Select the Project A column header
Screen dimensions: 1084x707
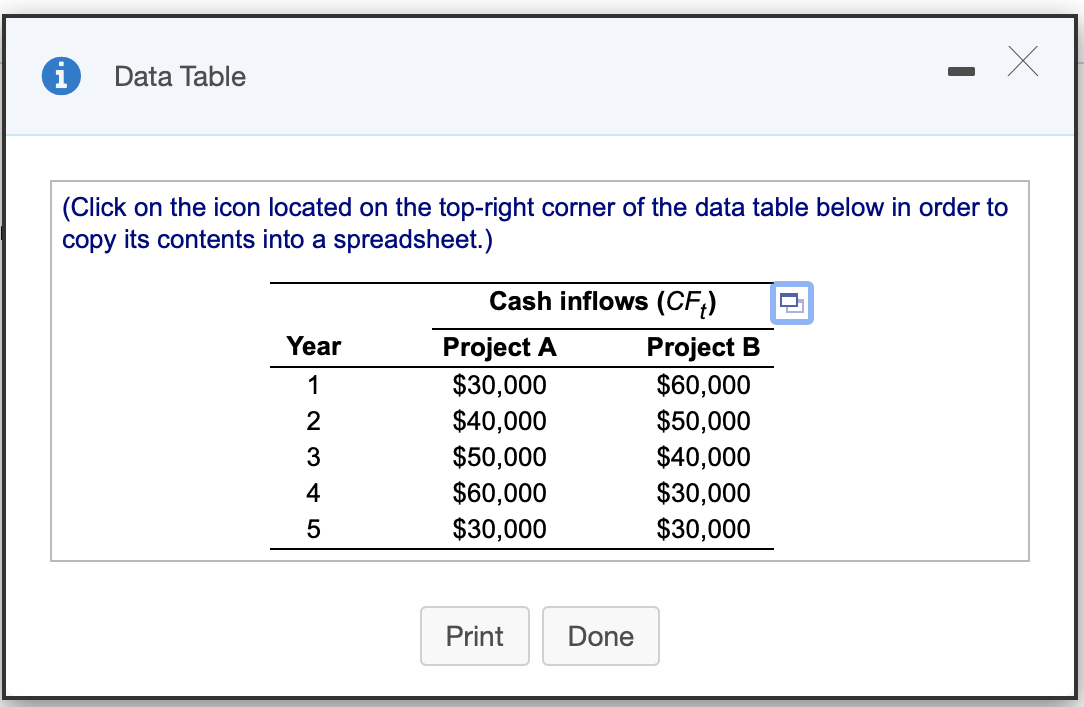coord(500,347)
